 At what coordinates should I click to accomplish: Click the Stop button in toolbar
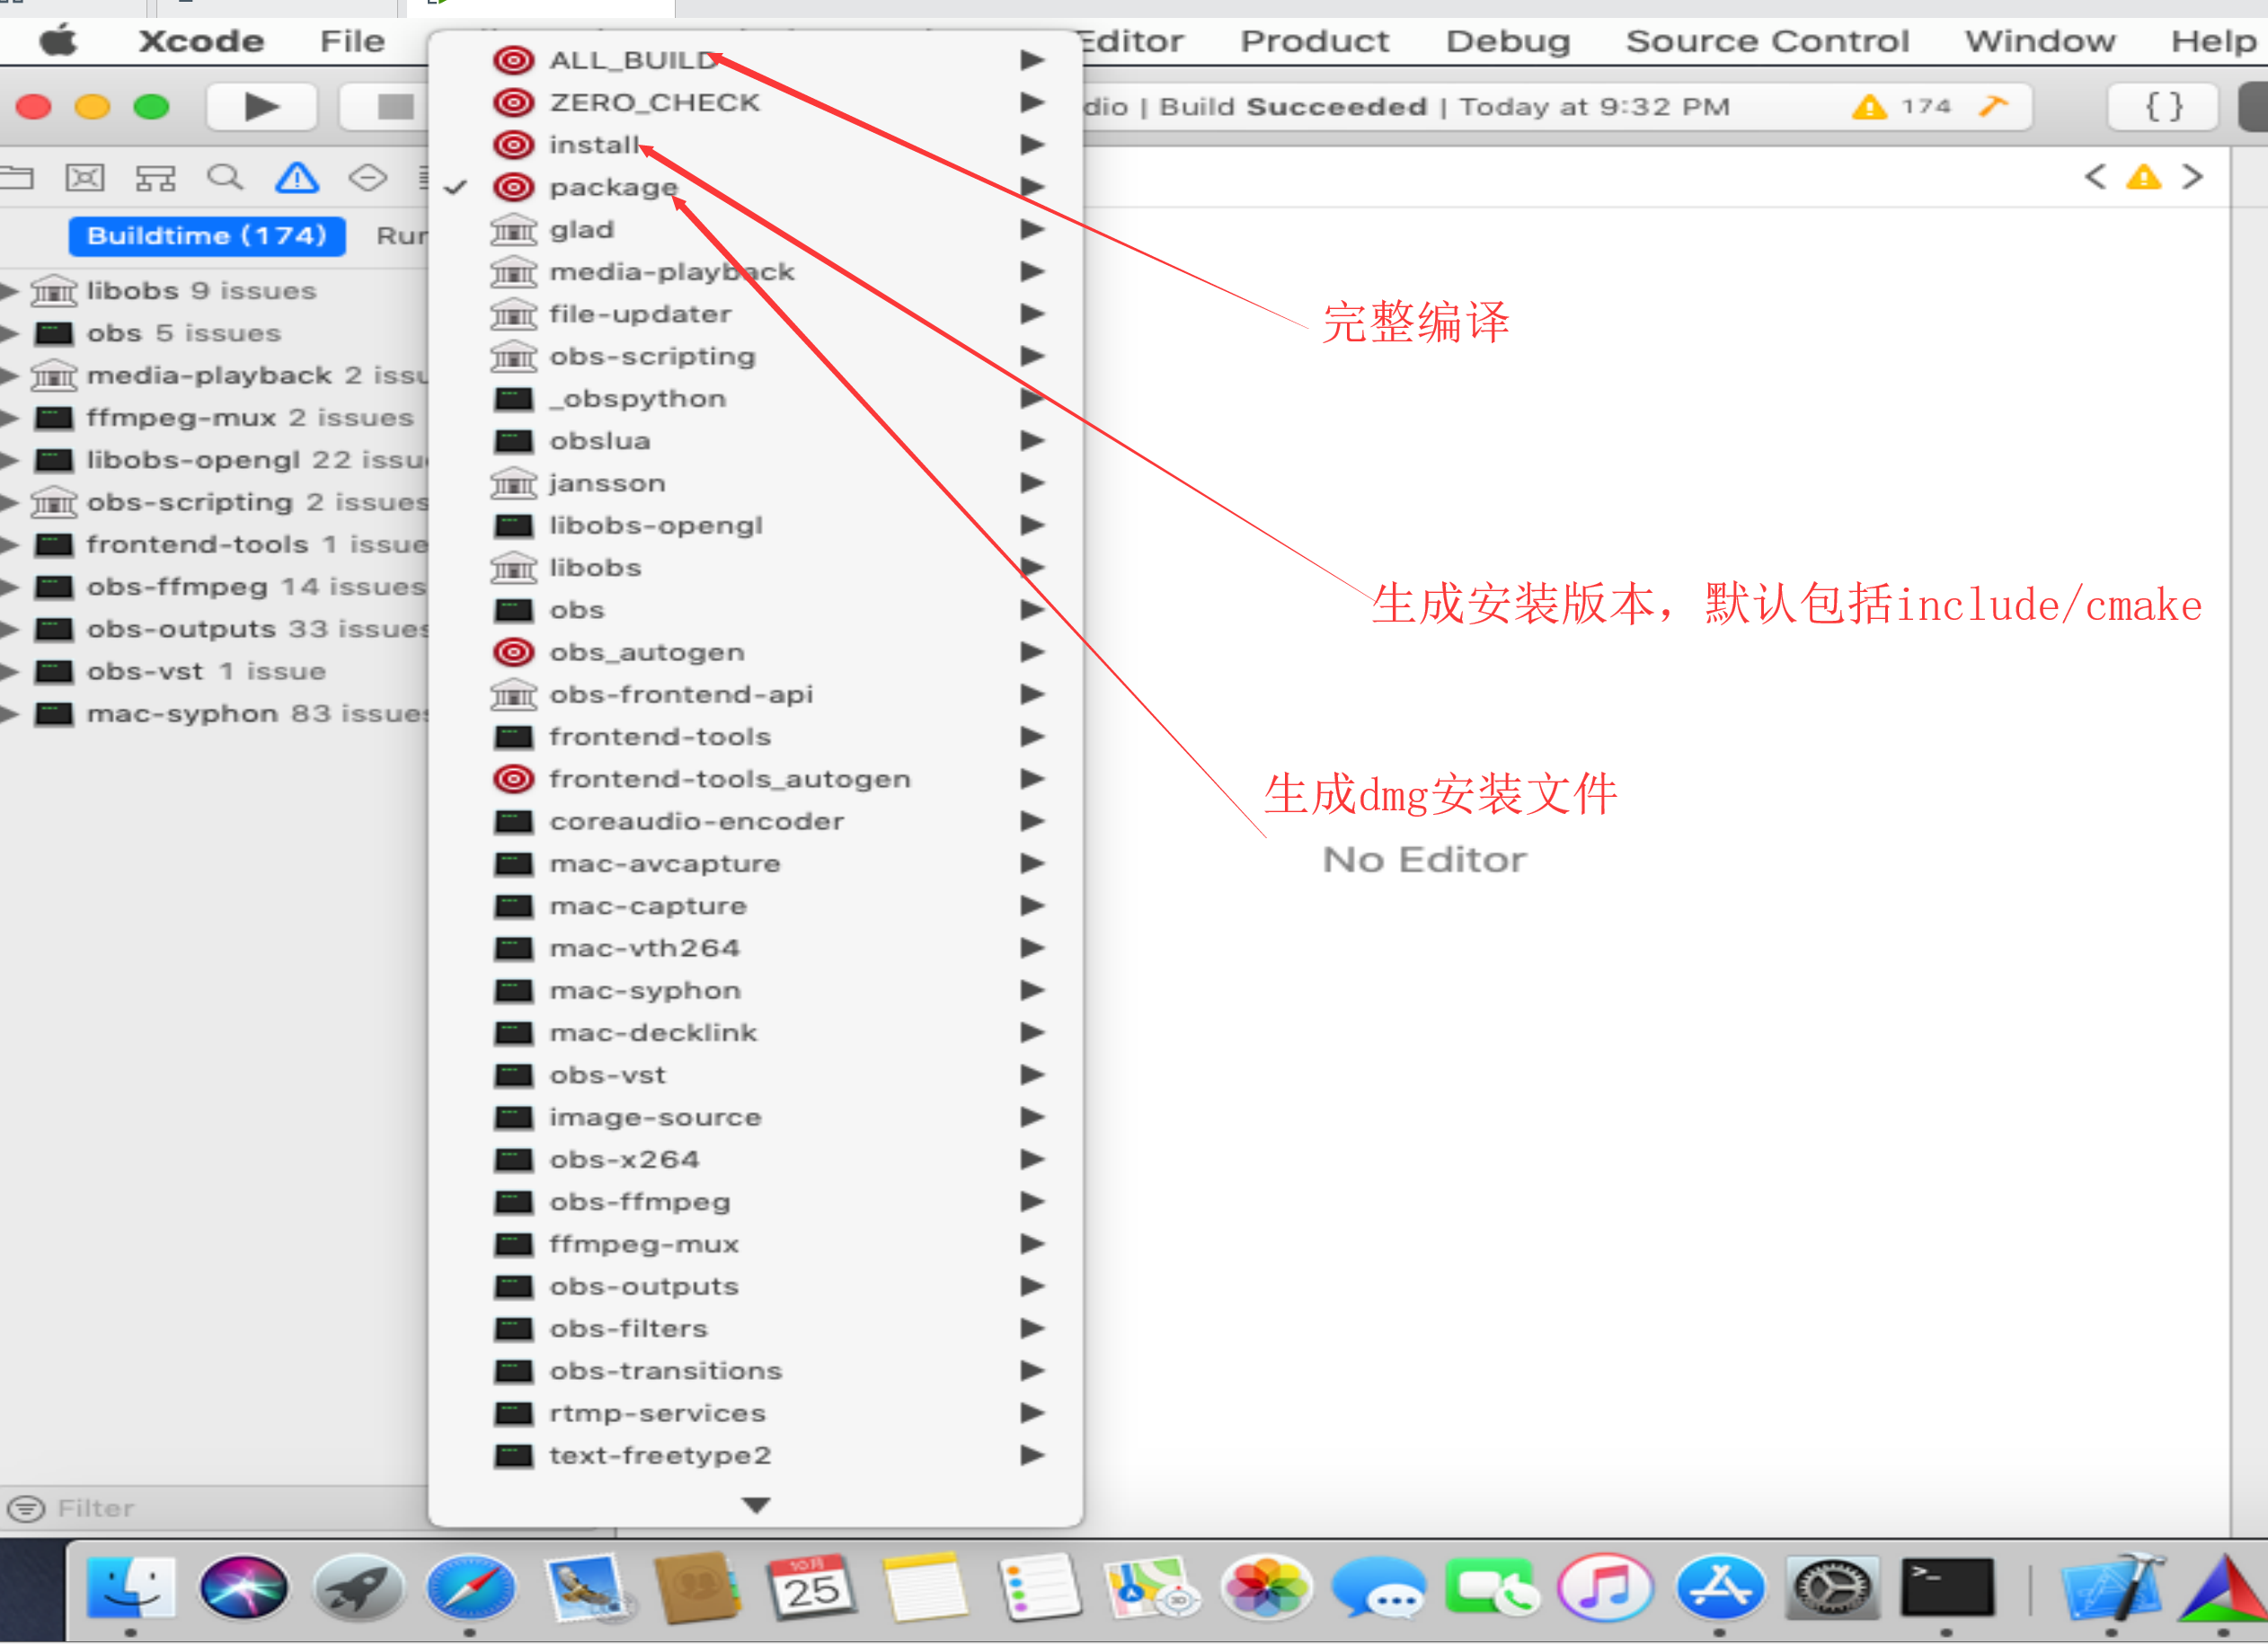(395, 106)
